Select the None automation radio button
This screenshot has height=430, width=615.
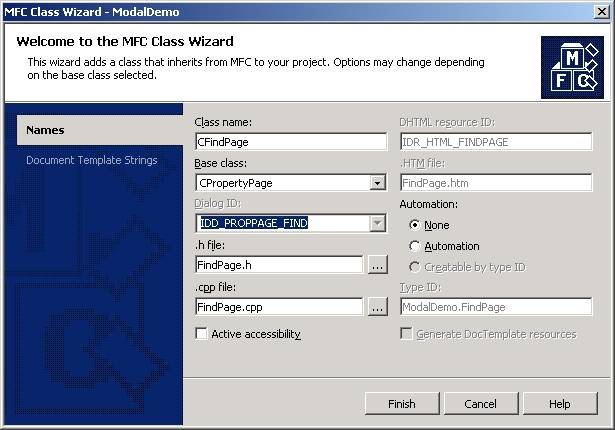[414, 225]
